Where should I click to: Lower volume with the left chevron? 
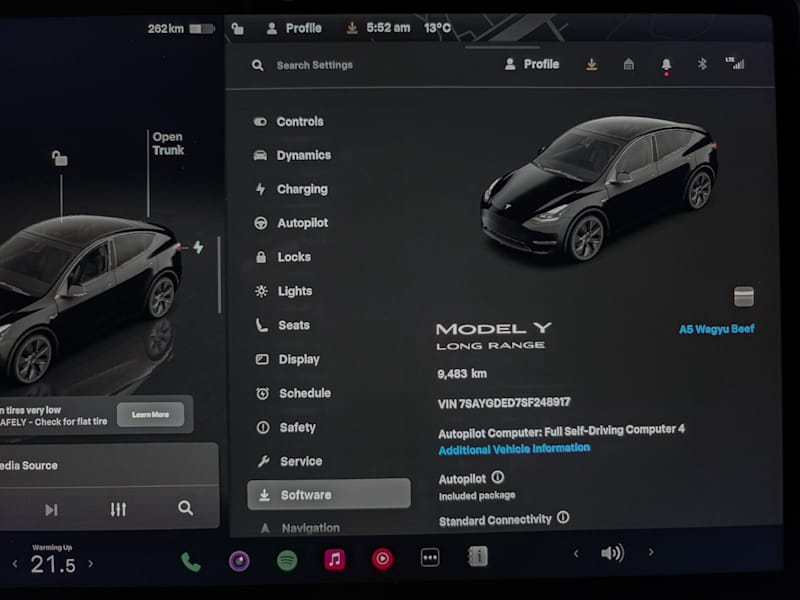click(x=576, y=554)
